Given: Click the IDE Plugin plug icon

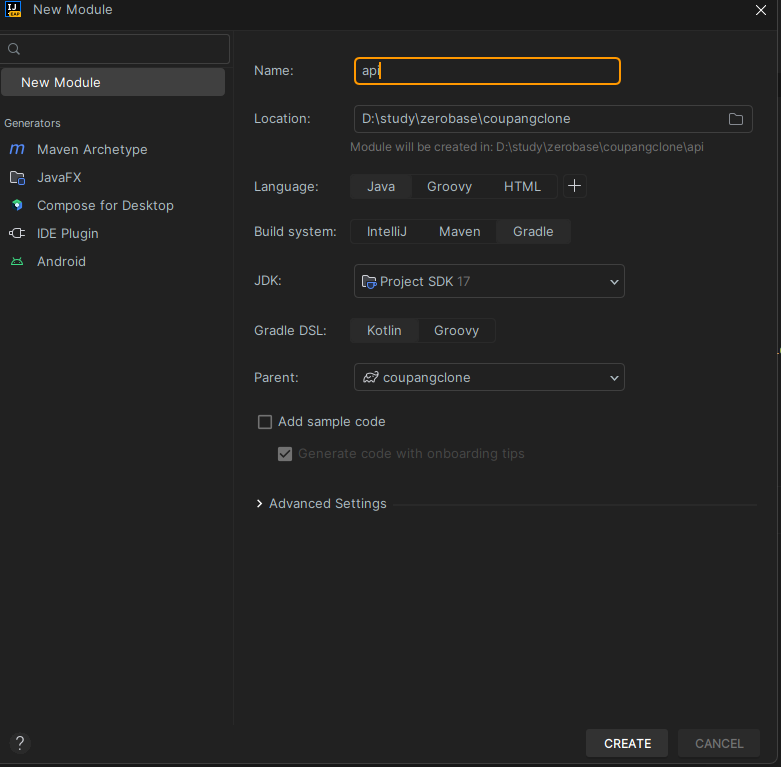Looking at the screenshot, I should pos(17,233).
